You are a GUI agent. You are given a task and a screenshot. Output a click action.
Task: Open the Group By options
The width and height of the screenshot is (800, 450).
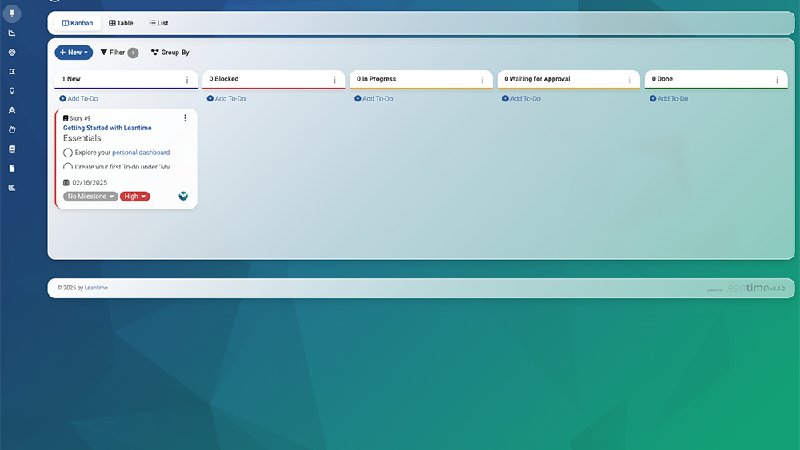pyautogui.click(x=170, y=52)
